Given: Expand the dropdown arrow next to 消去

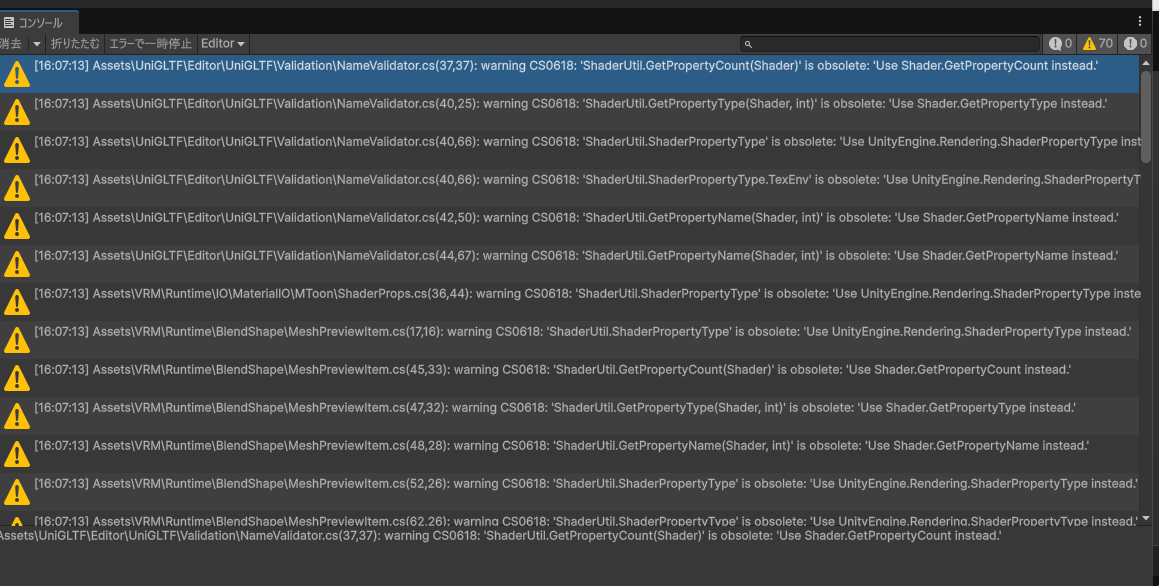Looking at the screenshot, I should pos(37,44).
